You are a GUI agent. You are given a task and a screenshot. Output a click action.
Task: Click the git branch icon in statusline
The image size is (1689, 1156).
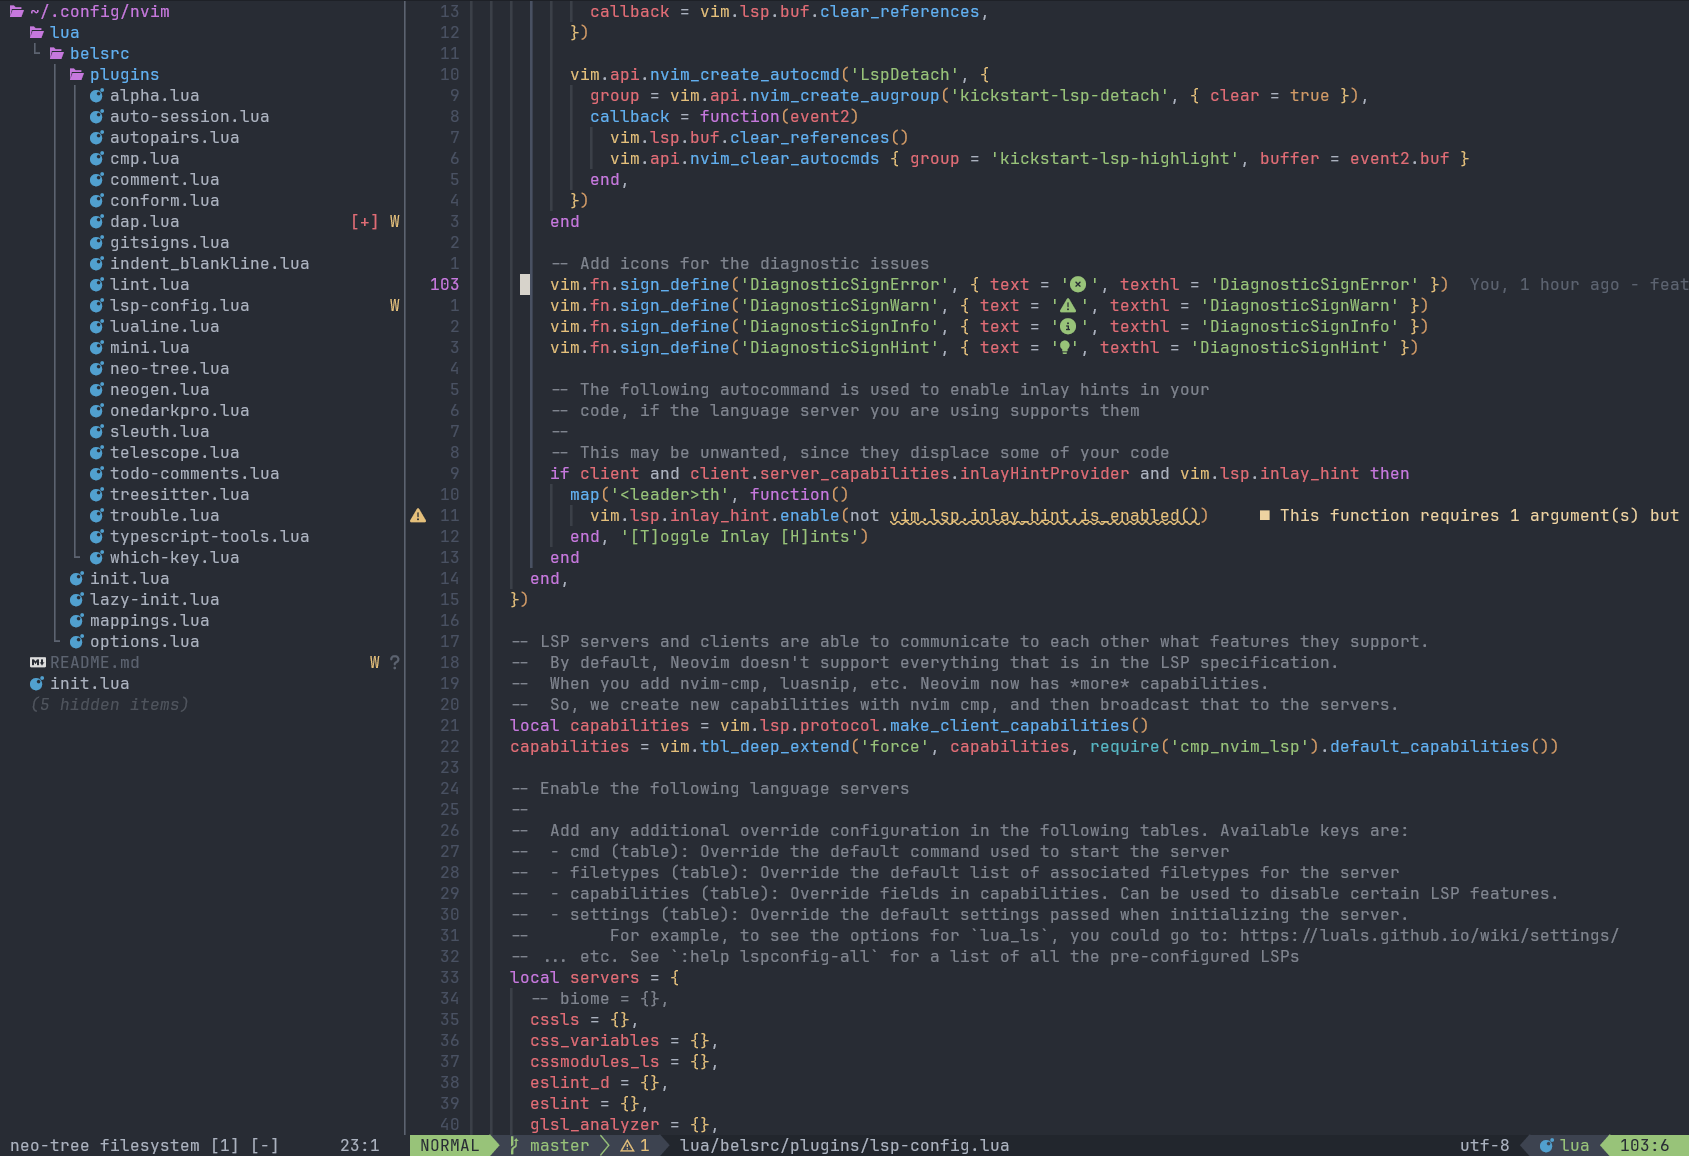pyautogui.click(x=515, y=1146)
